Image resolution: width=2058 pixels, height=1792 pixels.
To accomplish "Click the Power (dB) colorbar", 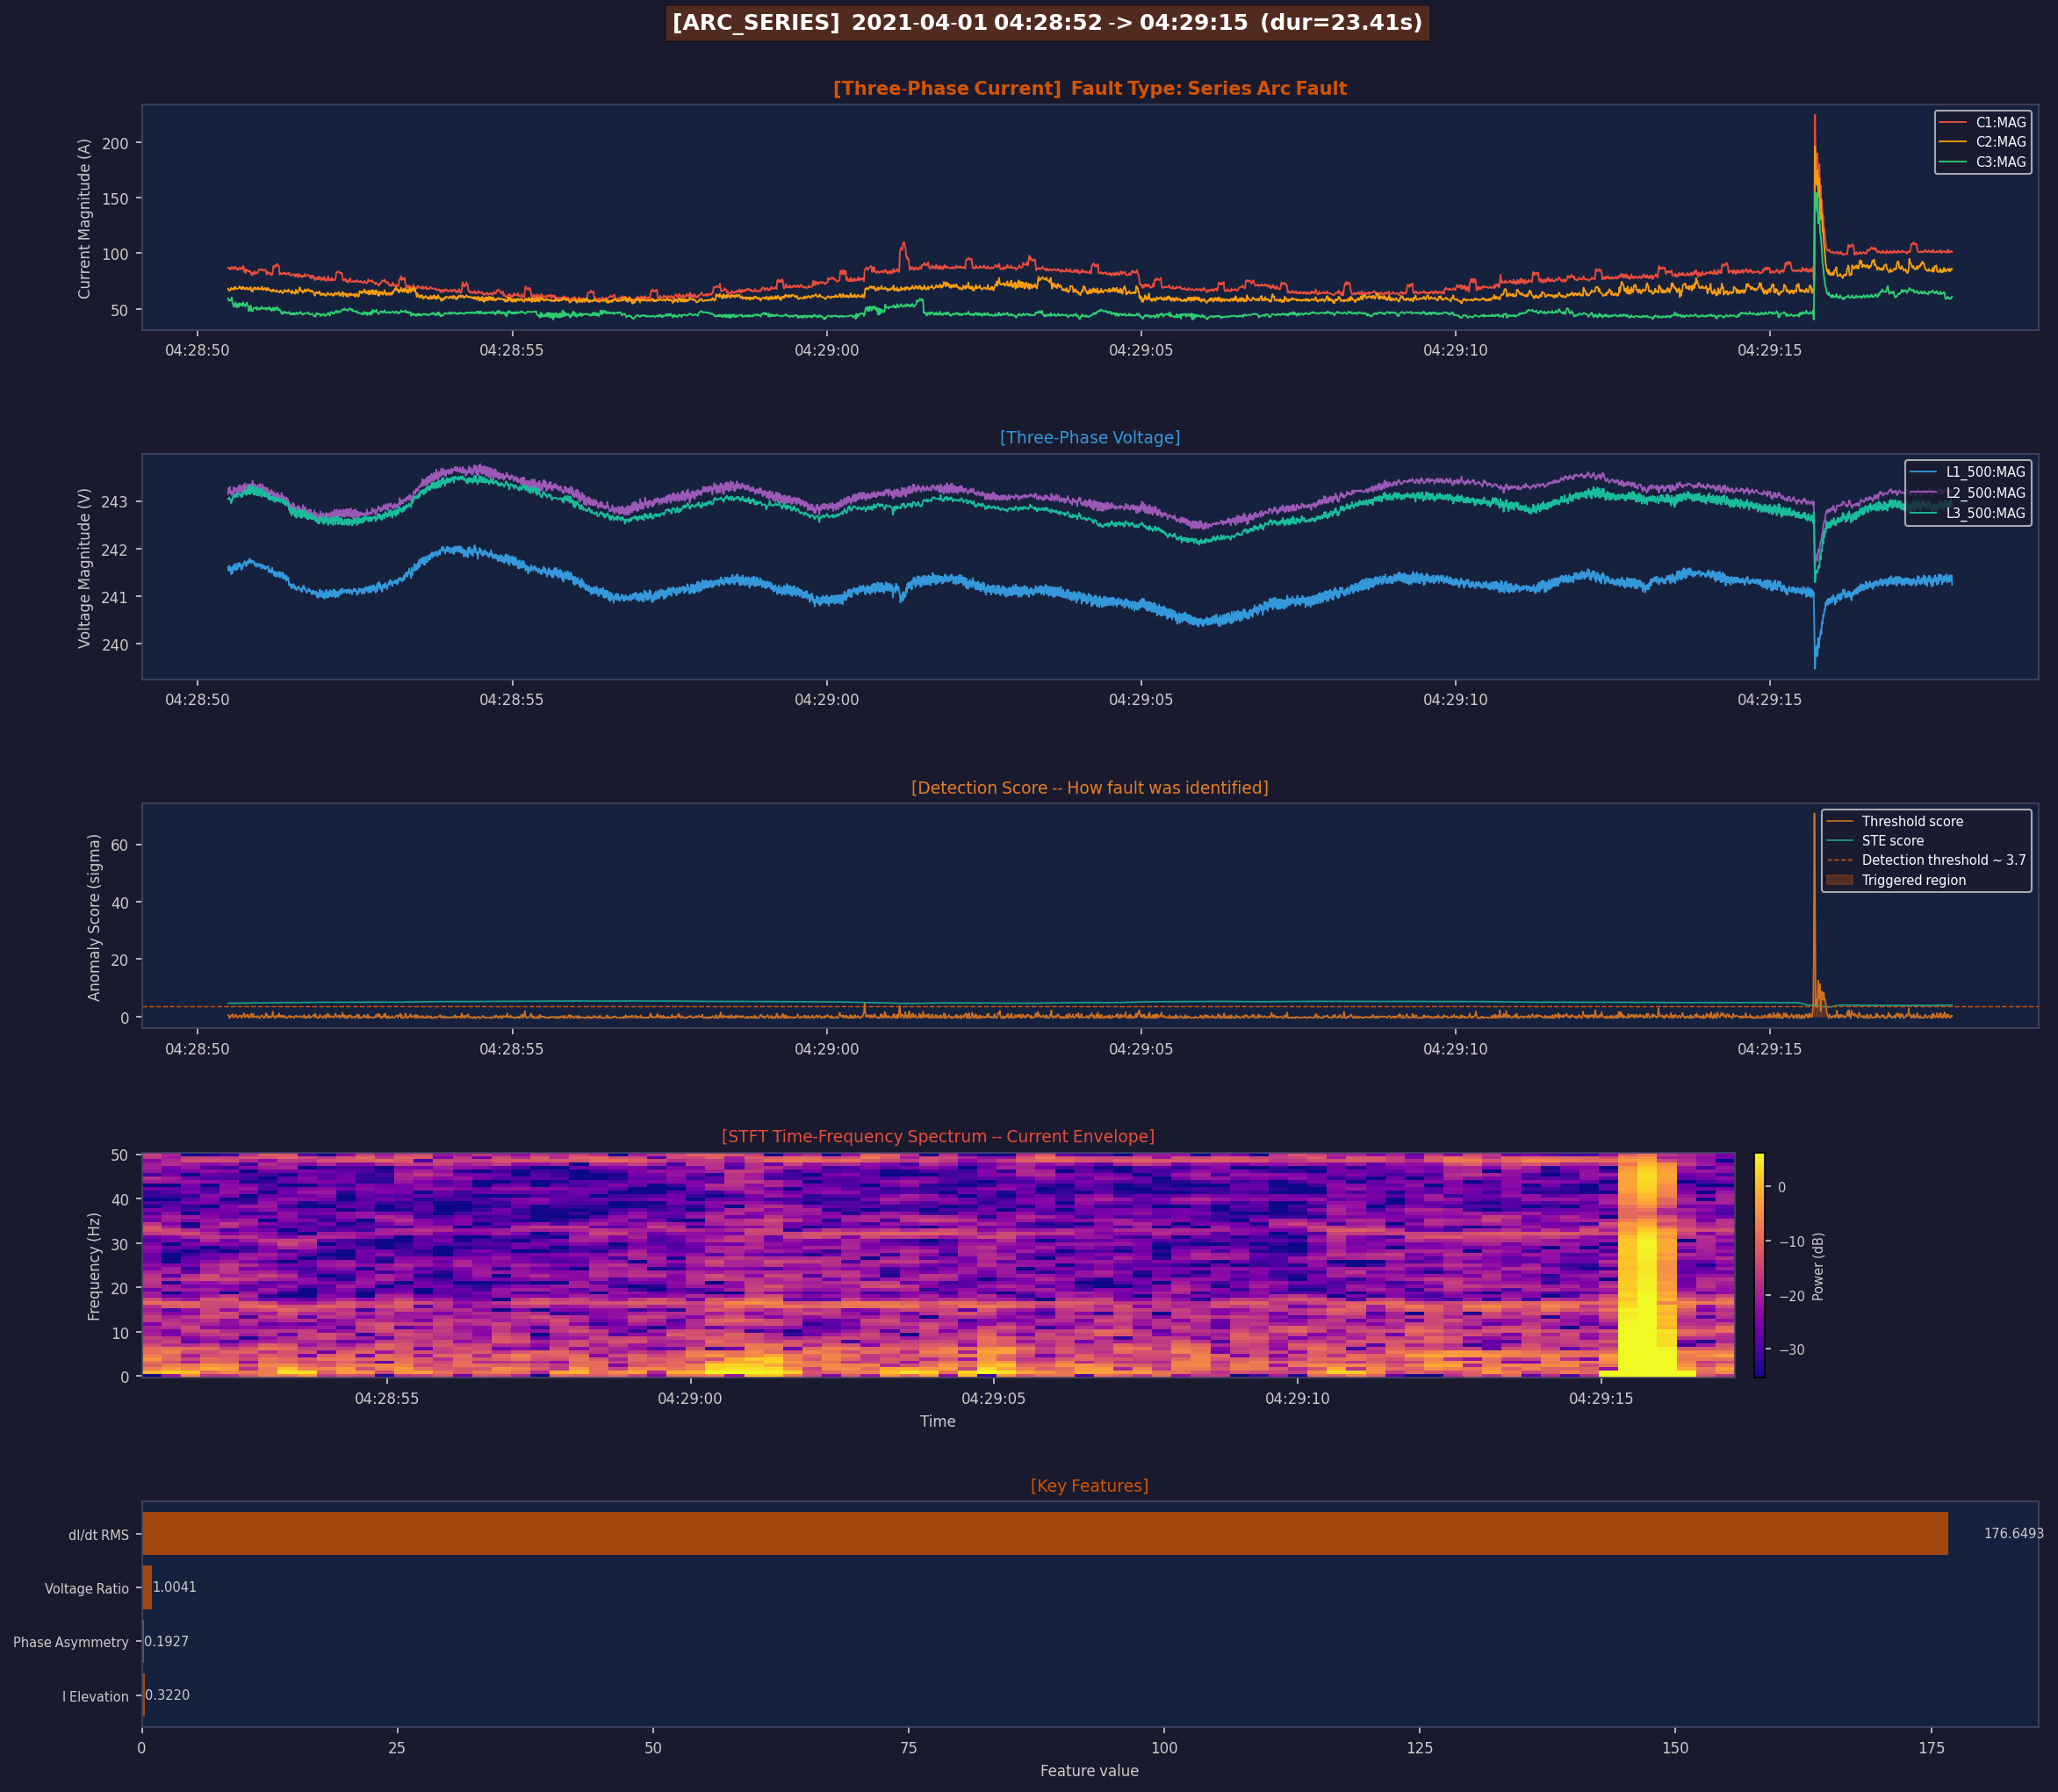I will 1759,1265.
